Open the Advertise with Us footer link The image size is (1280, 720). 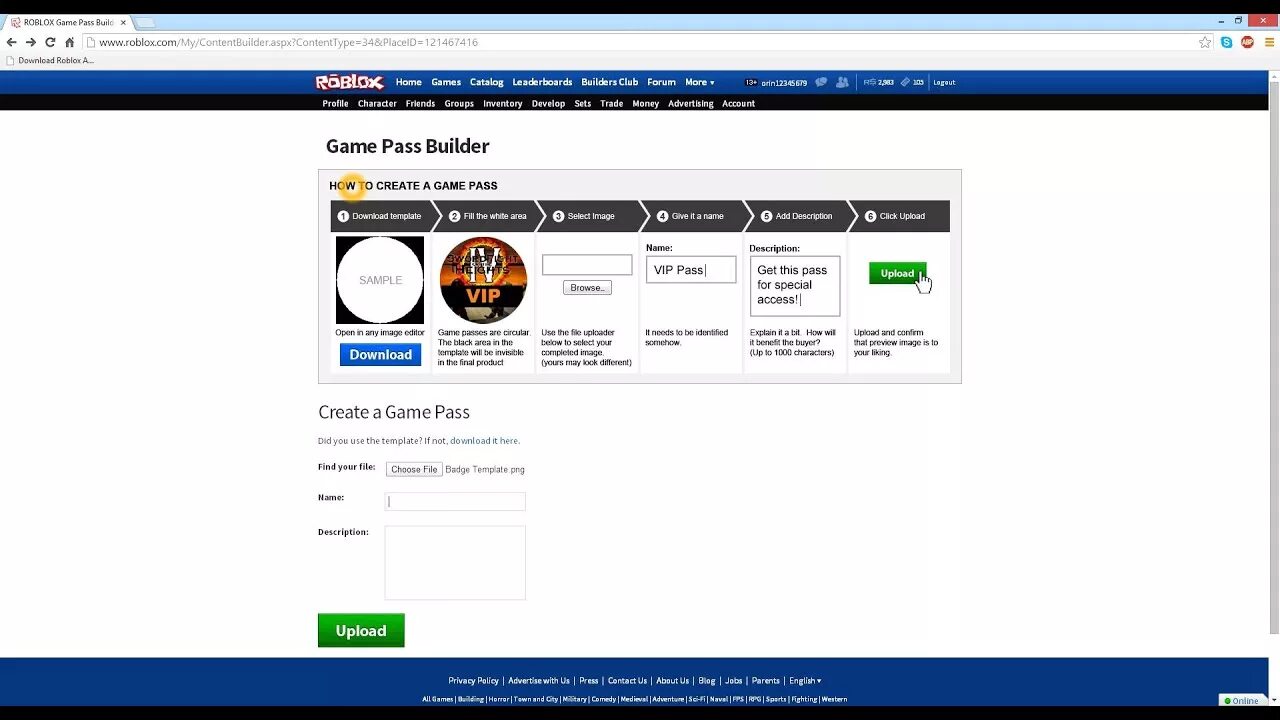[538, 680]
